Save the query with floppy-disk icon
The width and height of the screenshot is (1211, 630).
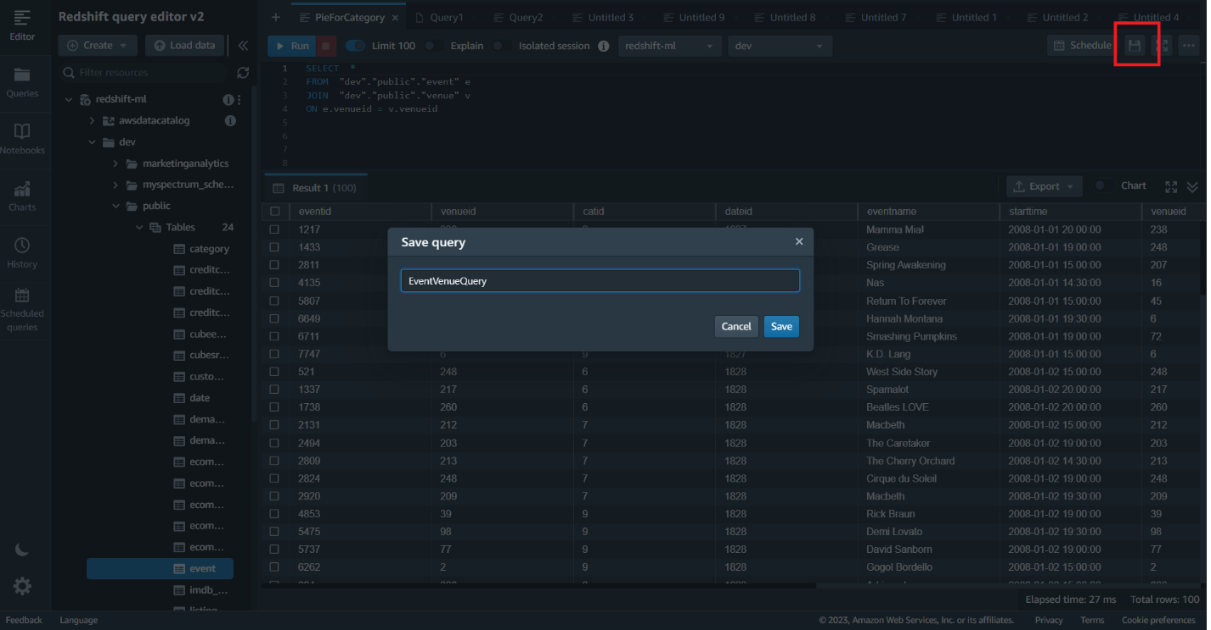click(x=1134, y=46)
